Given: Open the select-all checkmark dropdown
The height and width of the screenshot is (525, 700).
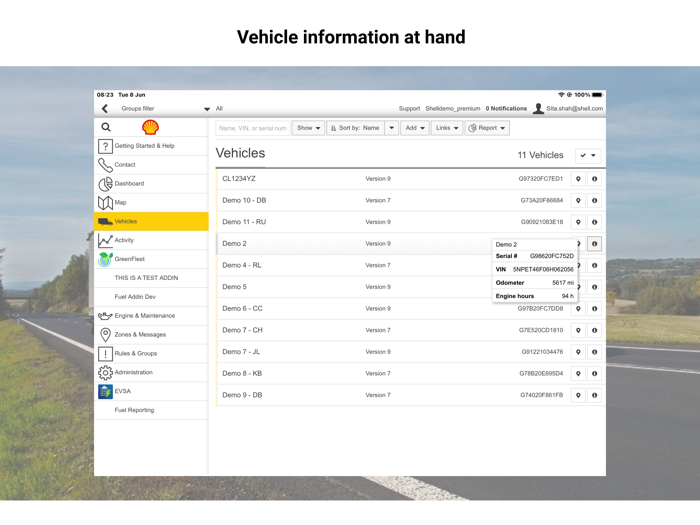Looking at the screenshot, I should 588,155.
